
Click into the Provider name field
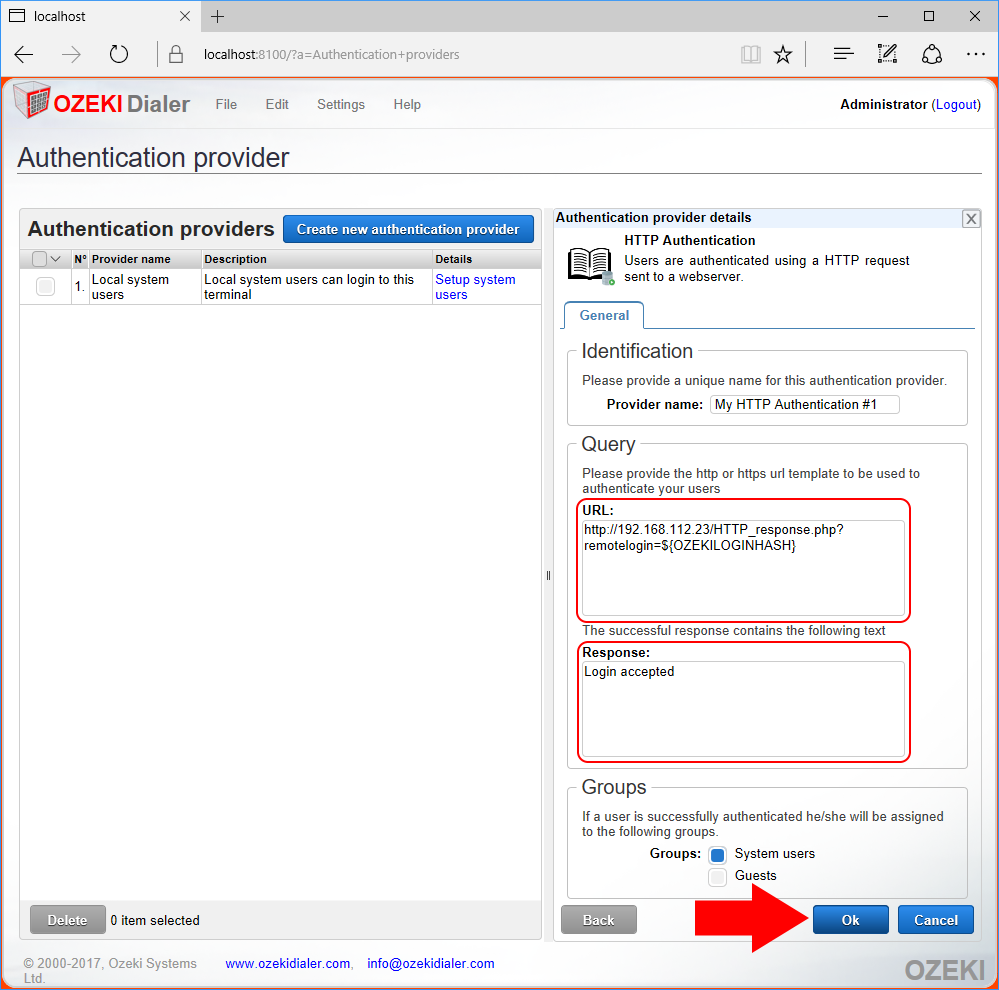(805, 404)
